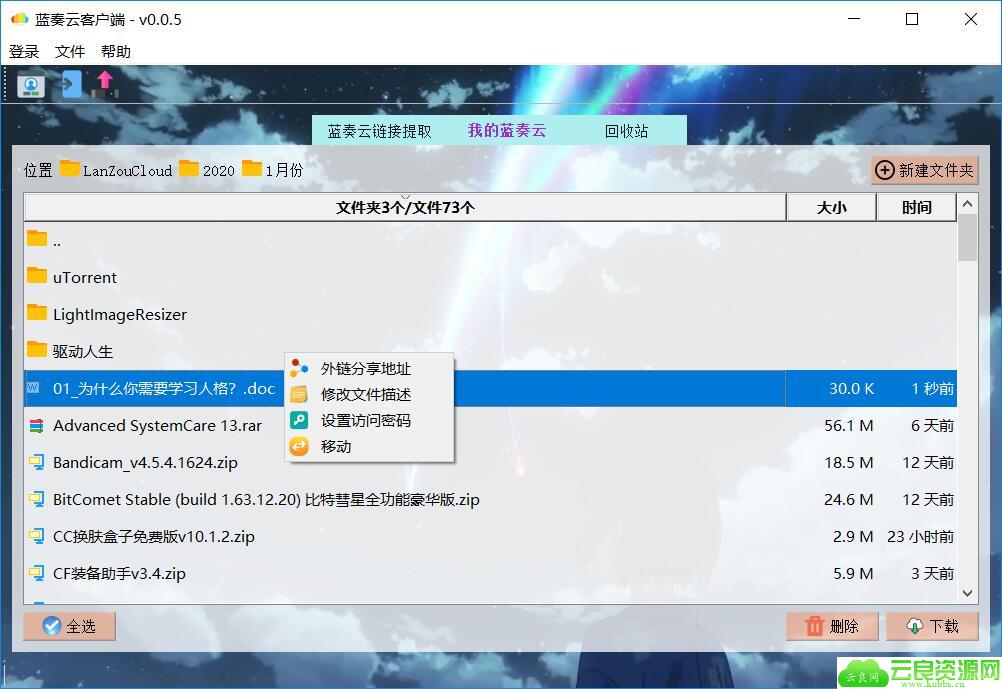The width and height of the screenshot is (1002, 689).
Task: Click the key icon beside 设置访问密码
Action: pos(299,420)
